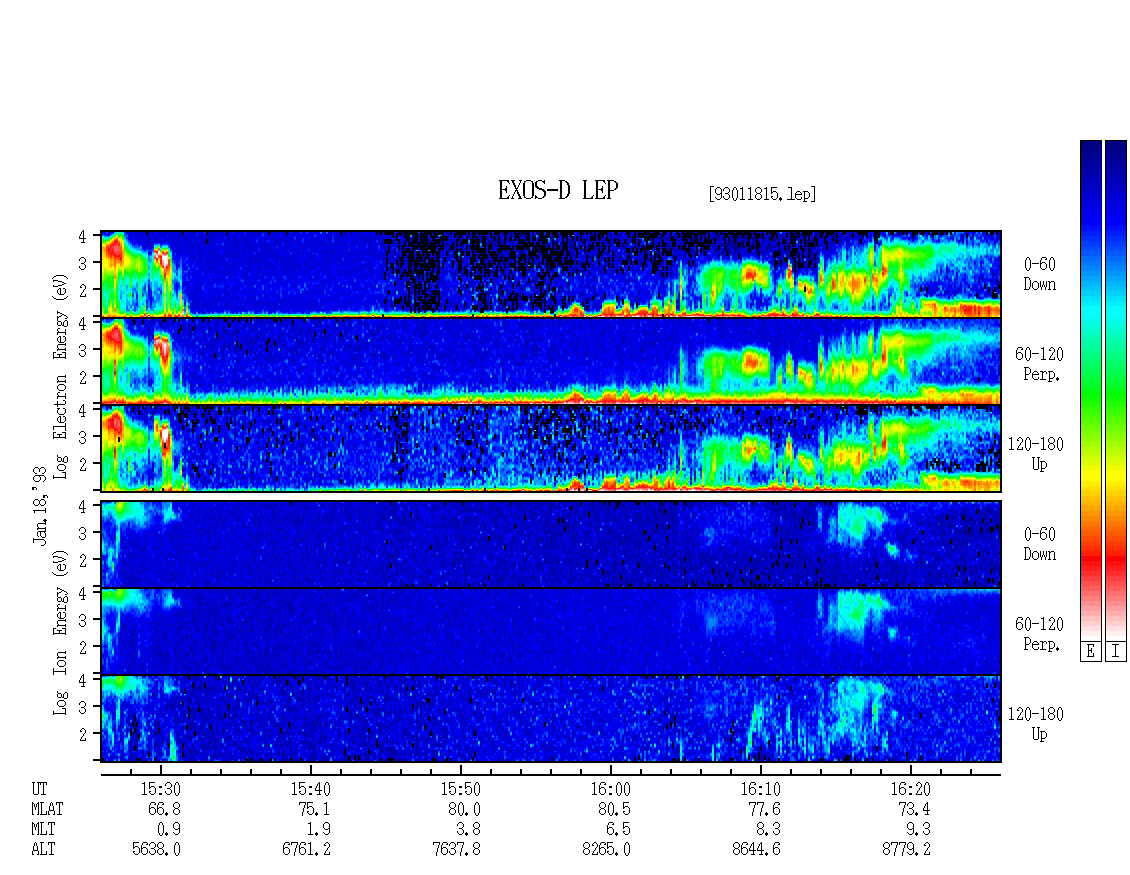Click the MLAT row label
This screenshot has height=875, width=1130.
click(47, 809)
